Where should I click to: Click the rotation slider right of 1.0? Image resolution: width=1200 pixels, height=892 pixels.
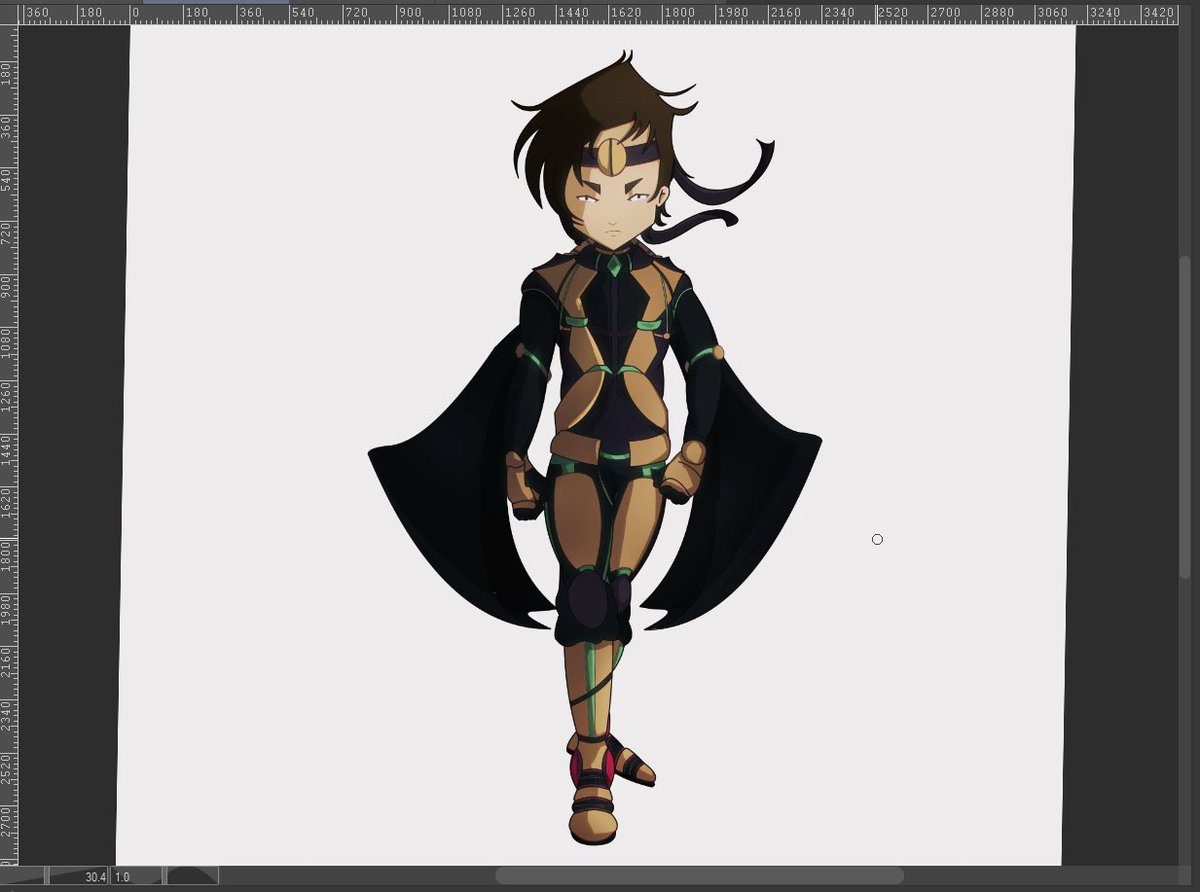(190, 877)
